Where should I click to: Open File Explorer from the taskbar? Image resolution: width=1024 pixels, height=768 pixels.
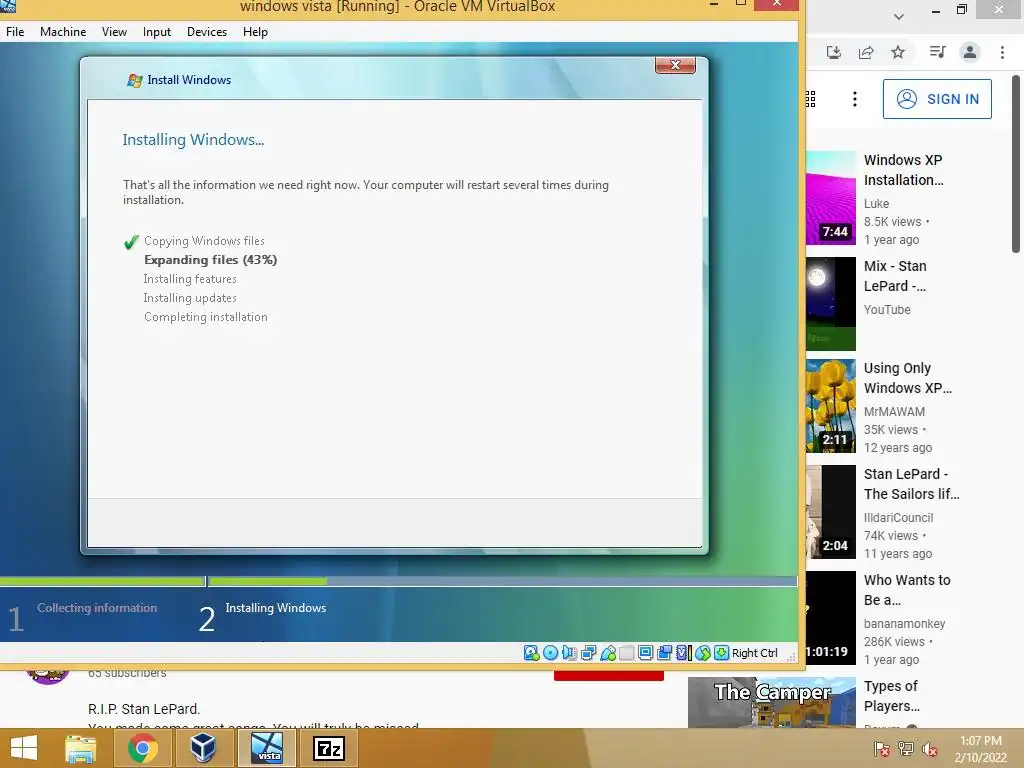[80, 748]
